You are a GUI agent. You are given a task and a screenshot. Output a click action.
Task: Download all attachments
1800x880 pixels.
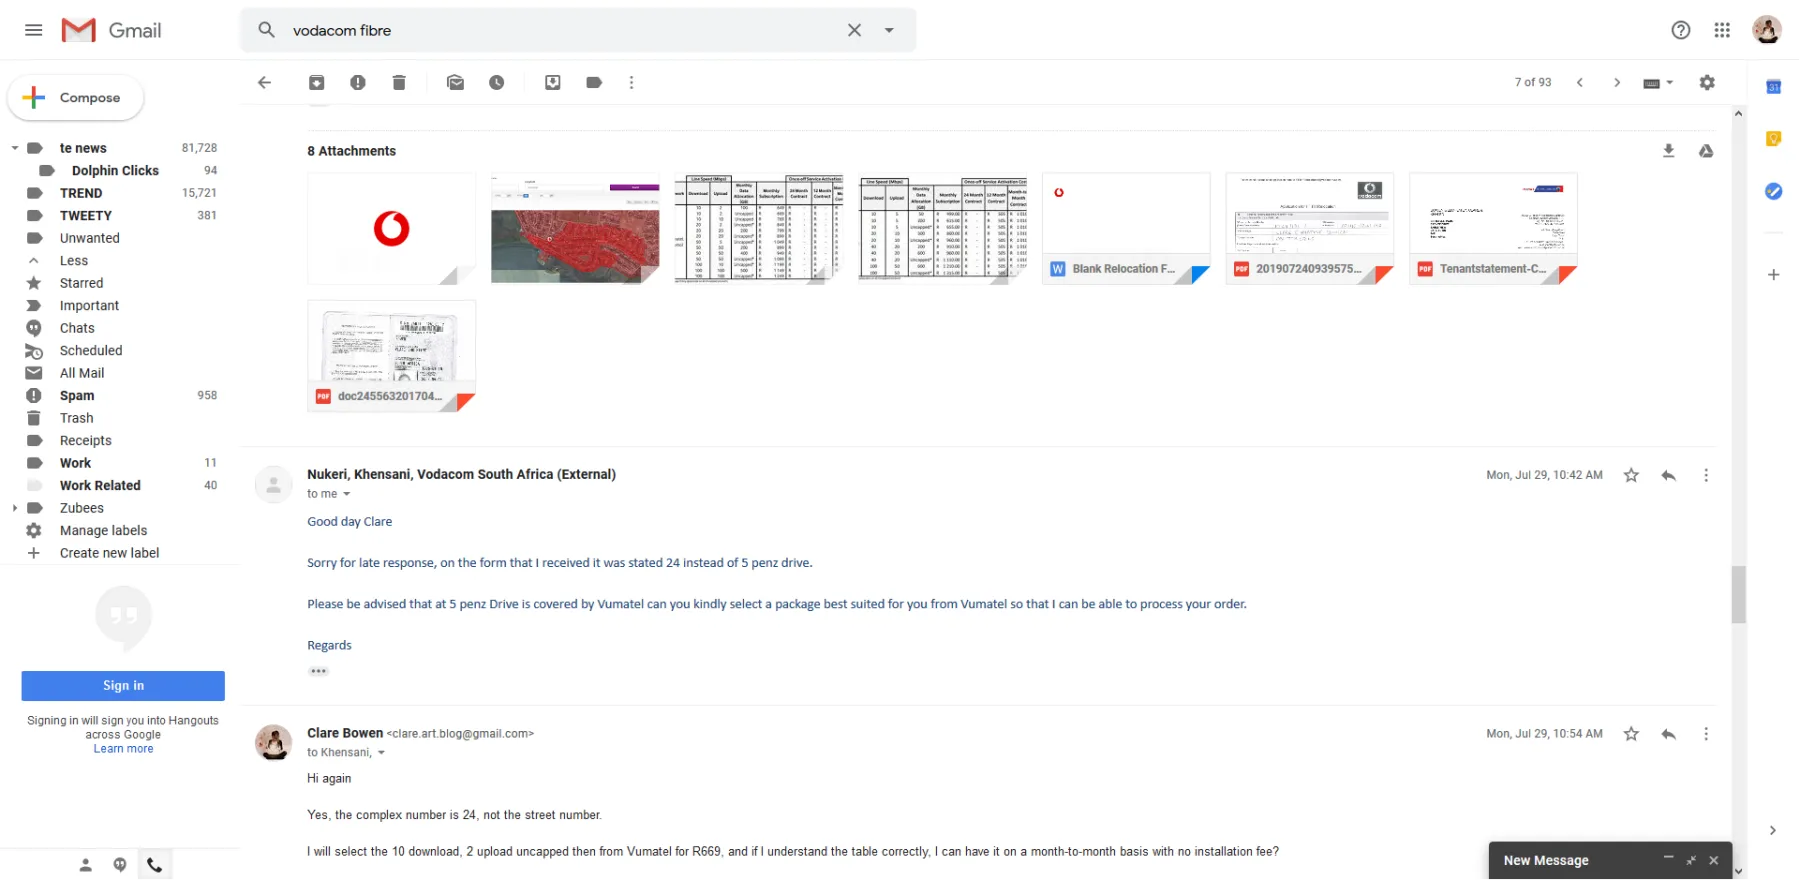(1668, 151)
